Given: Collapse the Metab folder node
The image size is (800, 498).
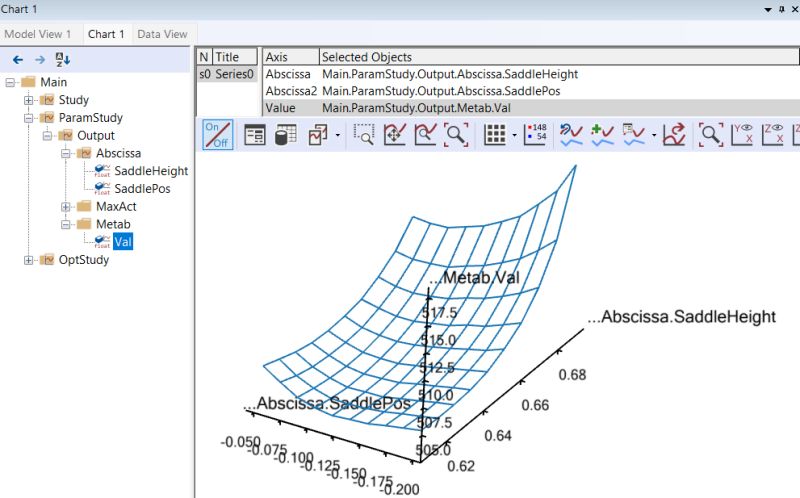Looking at the screenshot, I should [x=65, y=225].
